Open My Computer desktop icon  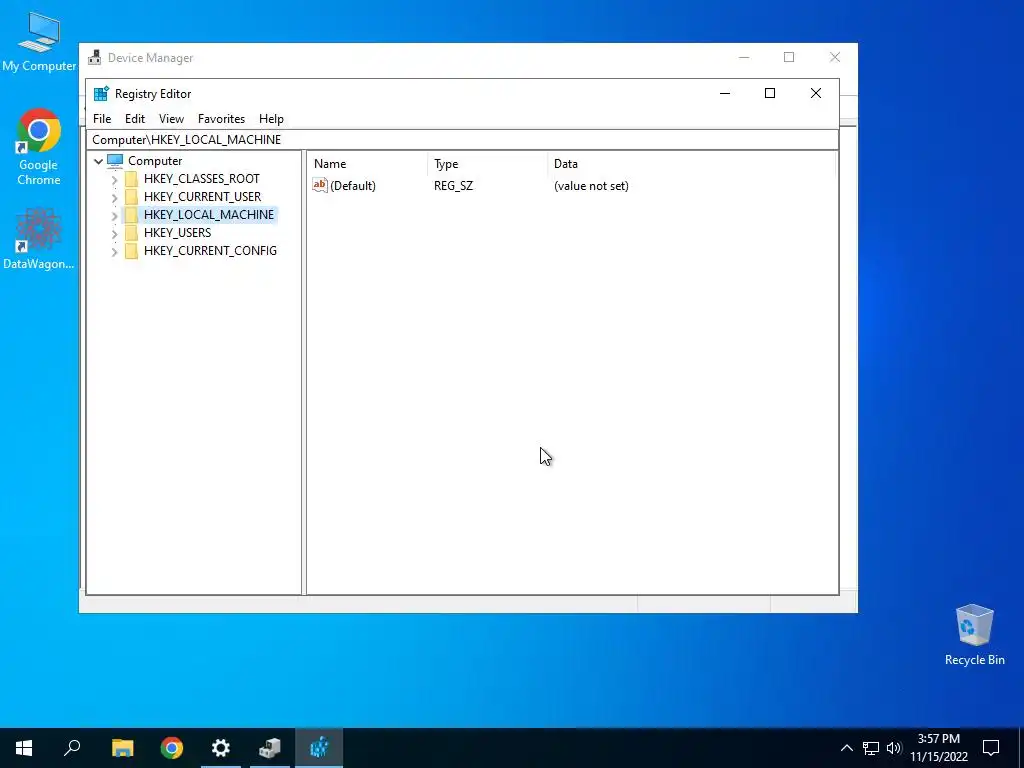[39, 42]
